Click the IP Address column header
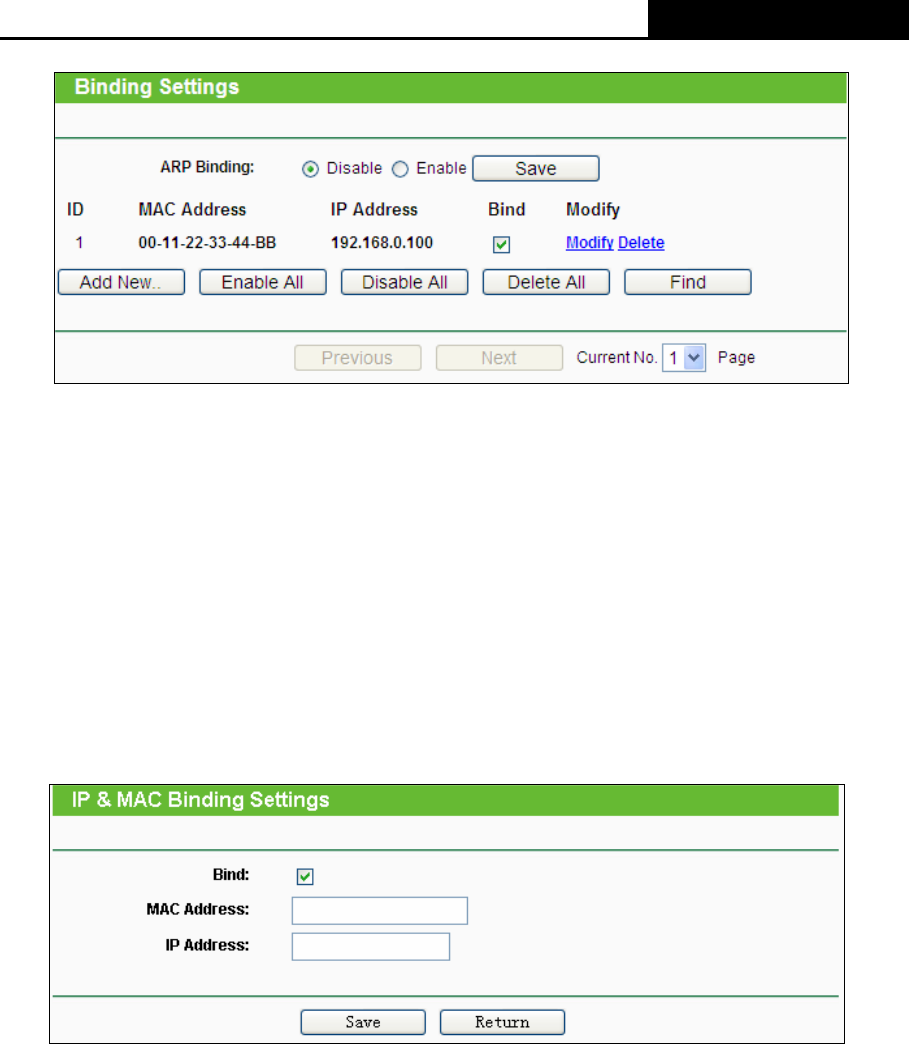 [x=374, y=210]
